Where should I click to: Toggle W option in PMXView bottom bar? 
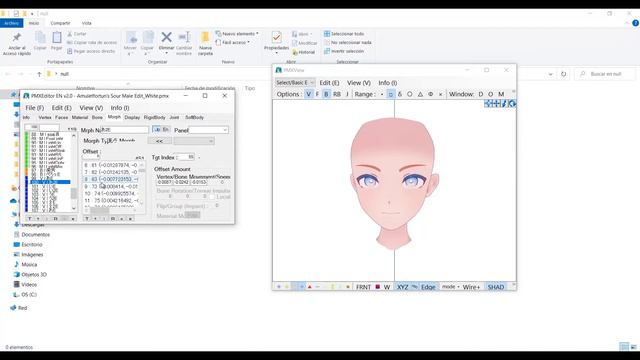point(387,287)
